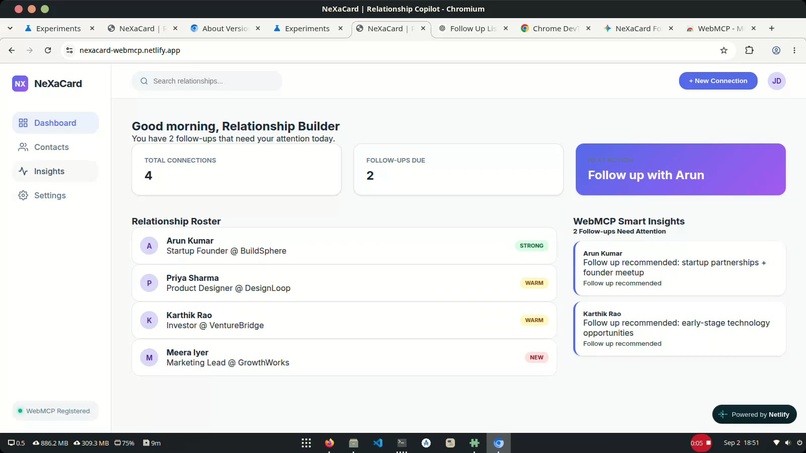Image resolution: width=806 pixels, height=453 pixels.
Task: Open Arun Kumar smart insight card
Action: click(x=680, y=268)
